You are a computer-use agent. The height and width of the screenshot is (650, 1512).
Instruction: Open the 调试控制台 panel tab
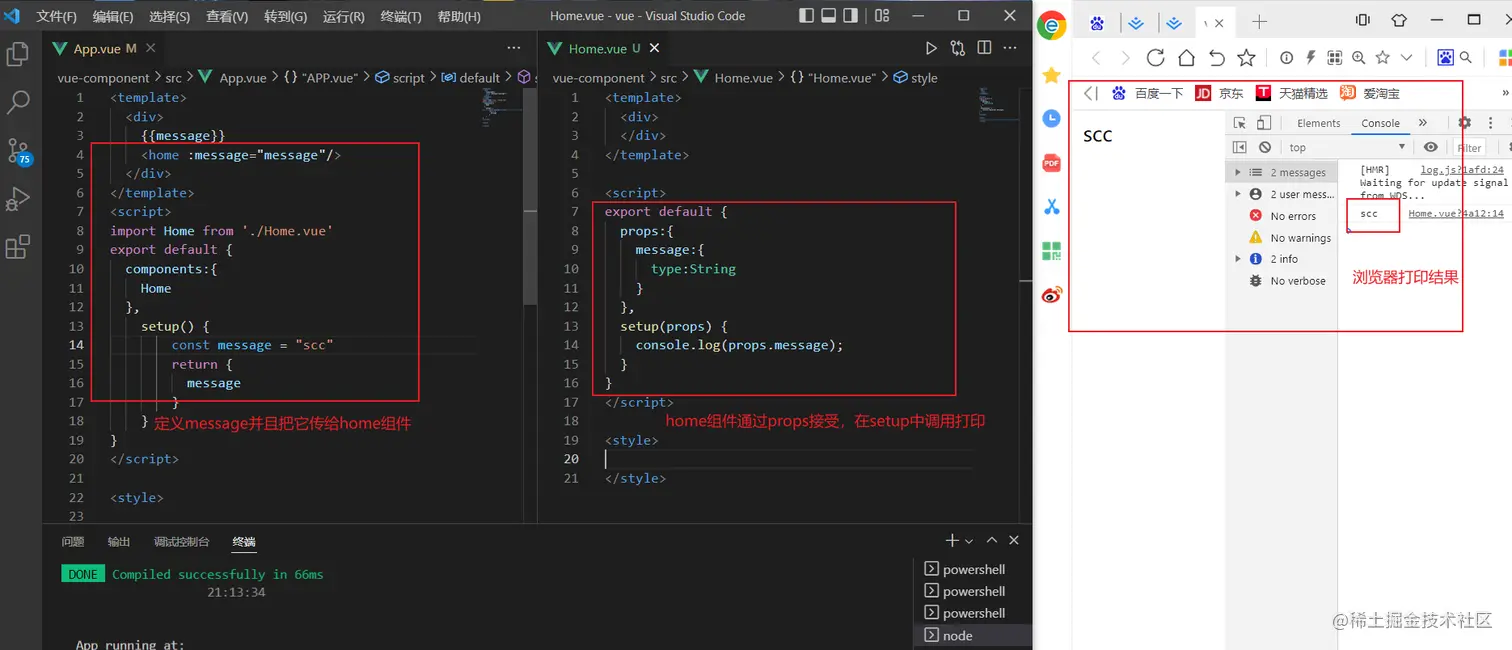[181, 541]
